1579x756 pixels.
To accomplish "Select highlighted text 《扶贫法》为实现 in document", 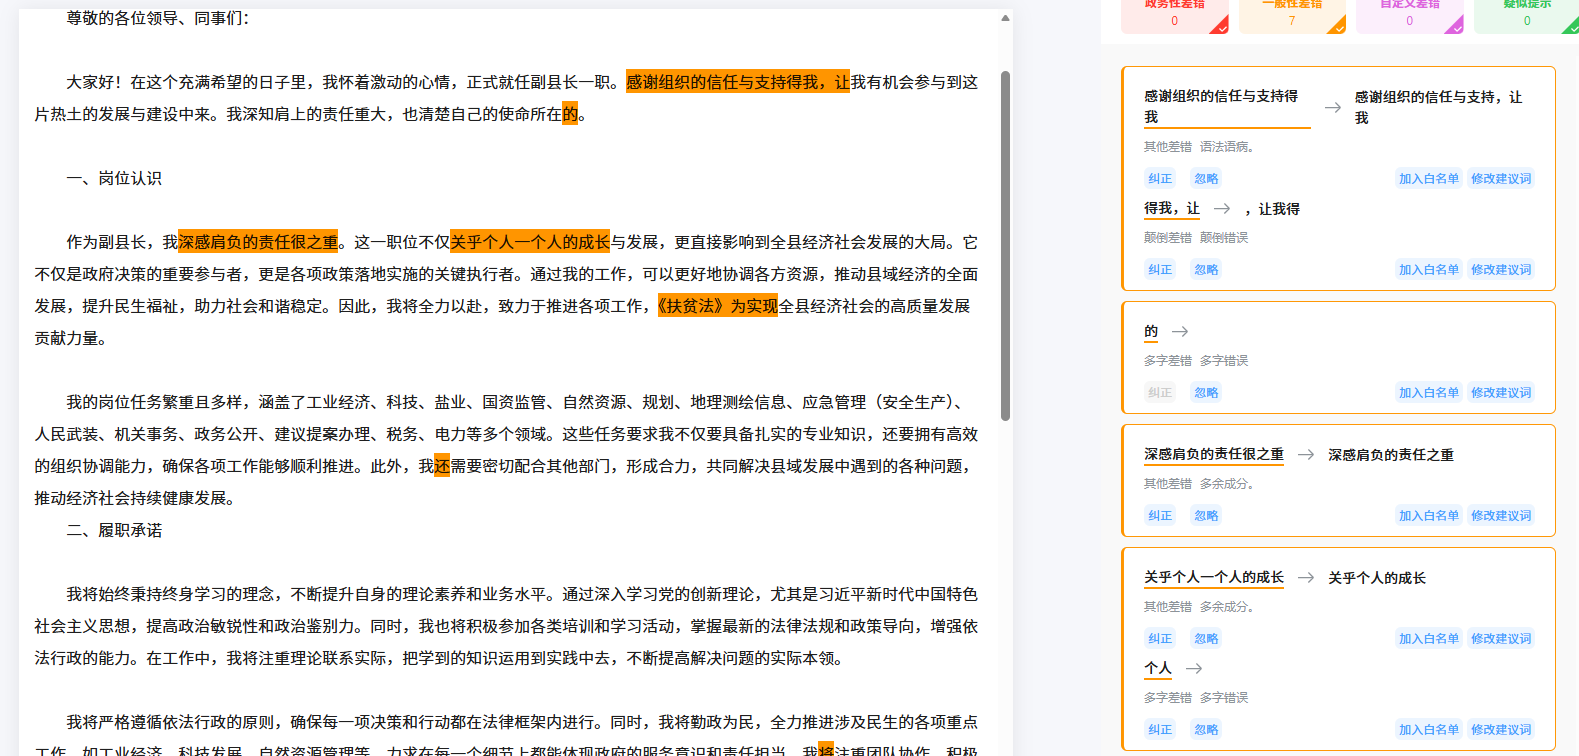I will pos(716,306).
